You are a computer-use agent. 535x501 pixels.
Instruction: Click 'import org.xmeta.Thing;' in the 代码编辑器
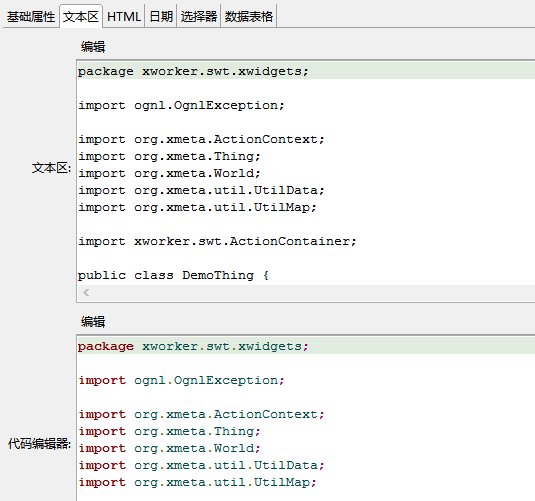coord(169,431)
